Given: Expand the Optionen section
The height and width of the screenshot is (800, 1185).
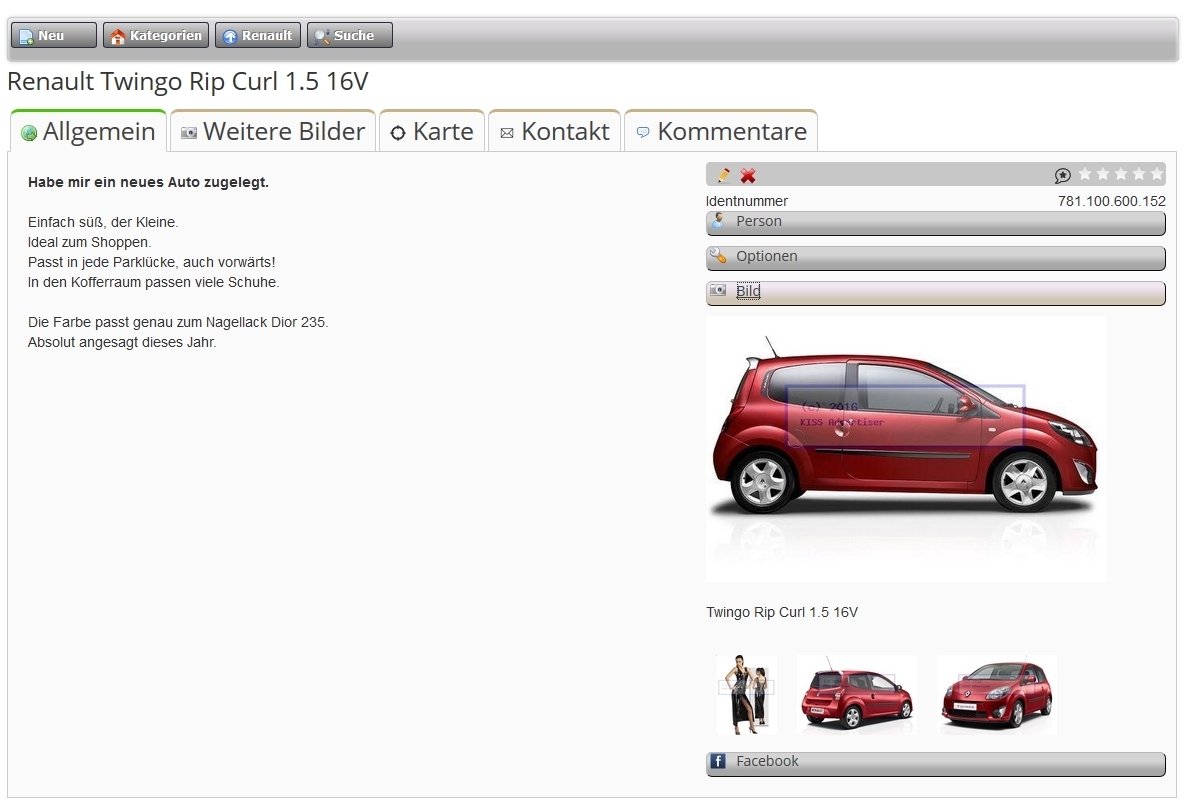Looking at the screenshot, I should click(936, 258).
